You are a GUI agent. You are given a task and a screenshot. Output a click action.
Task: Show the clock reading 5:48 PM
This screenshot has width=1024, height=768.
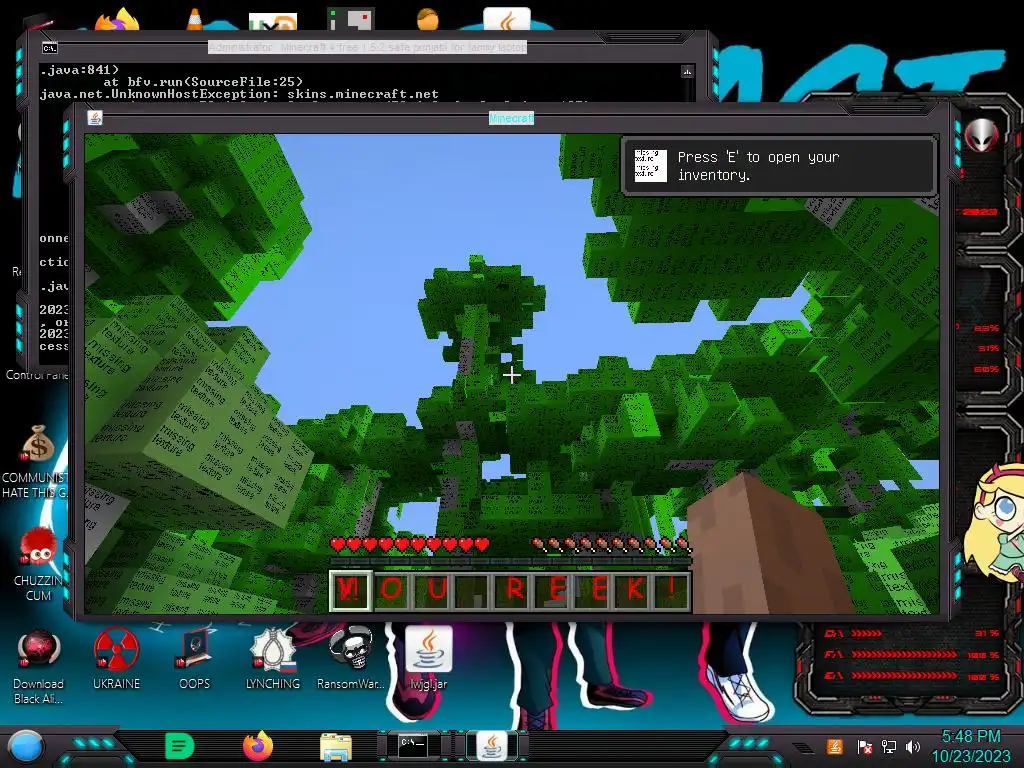[x=970, y=737]
